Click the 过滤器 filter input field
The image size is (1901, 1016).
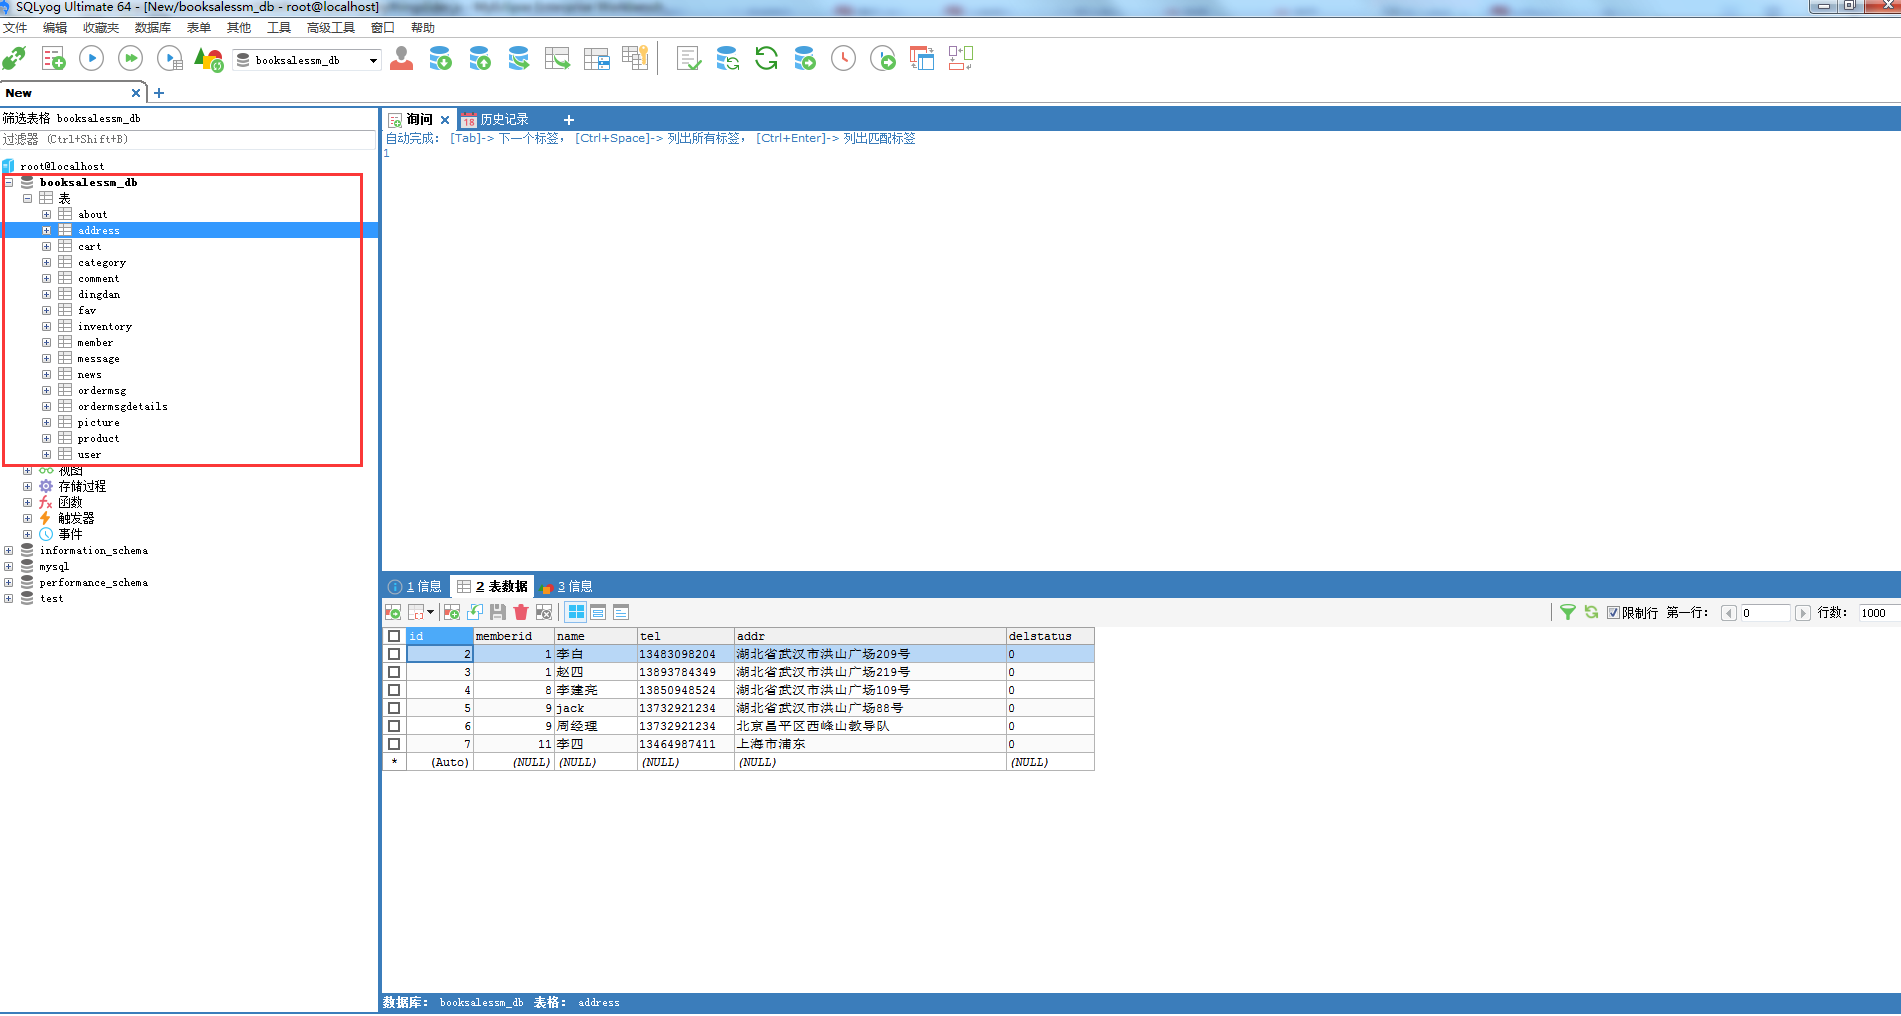pyautogui.click(x=189, y=139)
